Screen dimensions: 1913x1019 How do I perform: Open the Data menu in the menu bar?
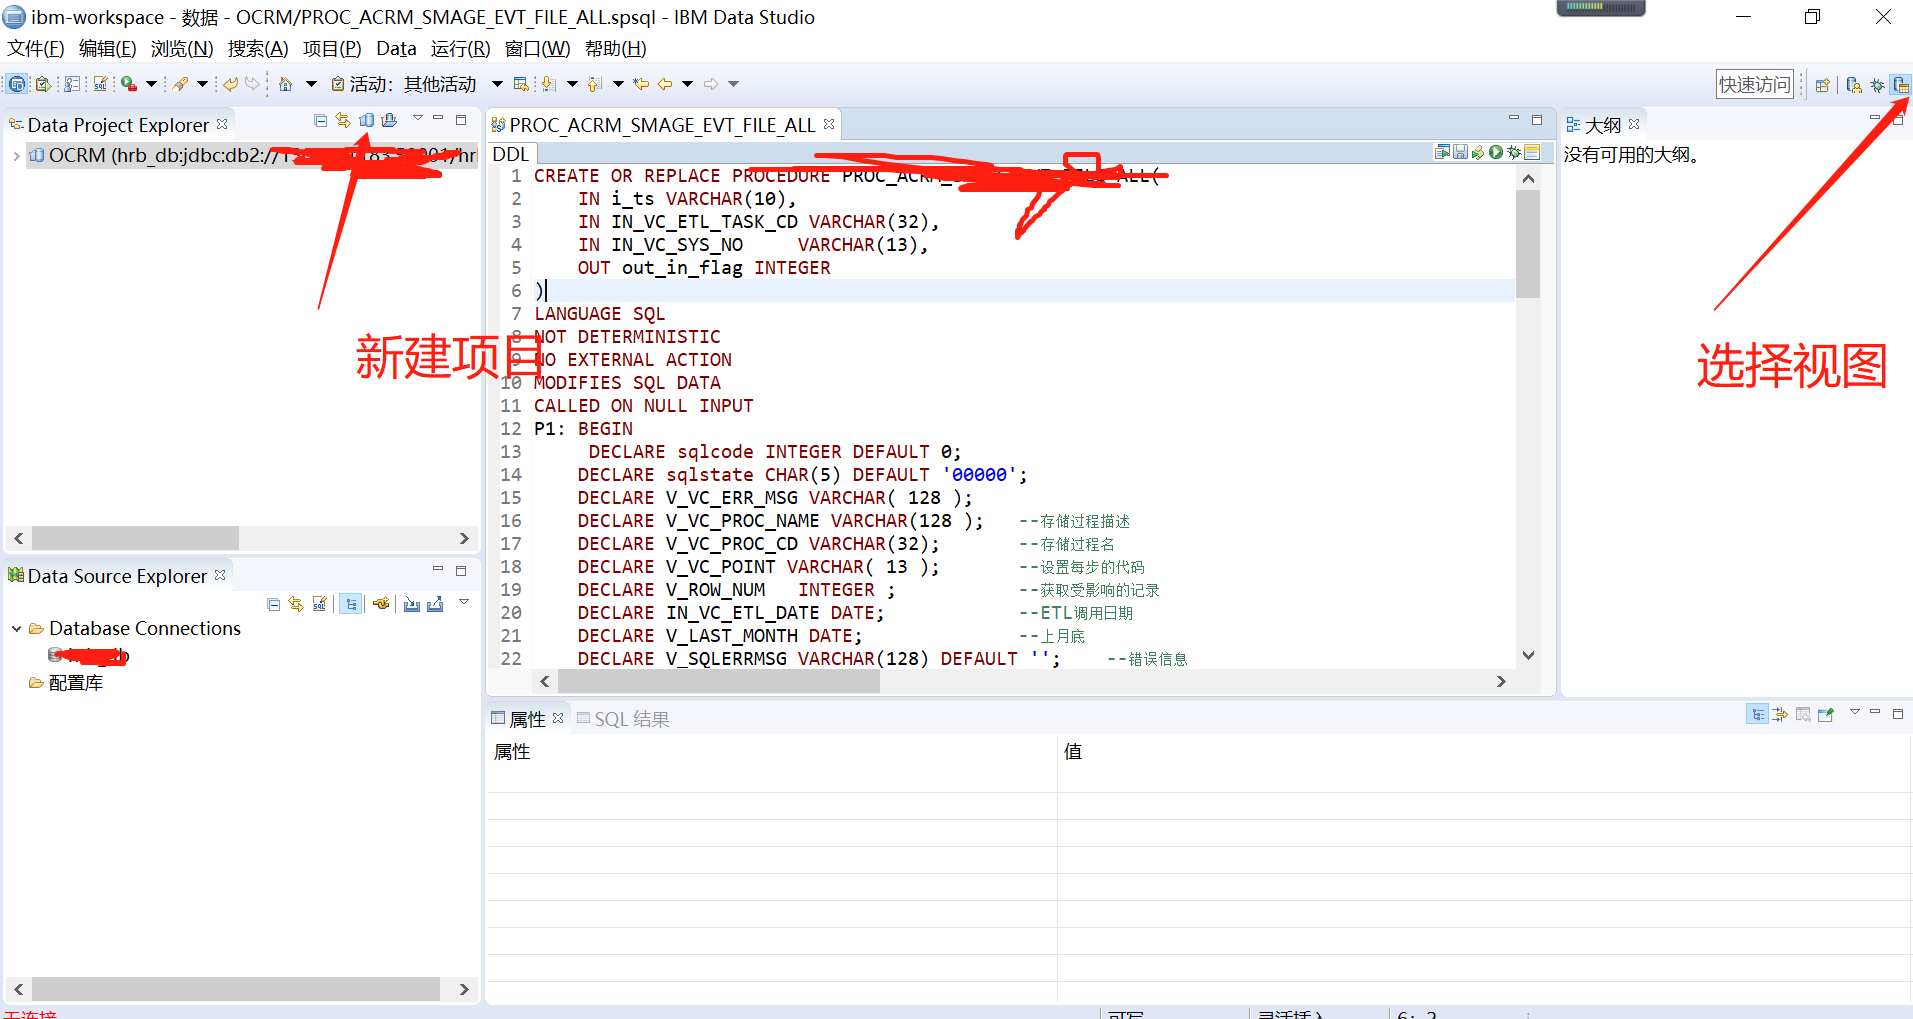(396, 48)
